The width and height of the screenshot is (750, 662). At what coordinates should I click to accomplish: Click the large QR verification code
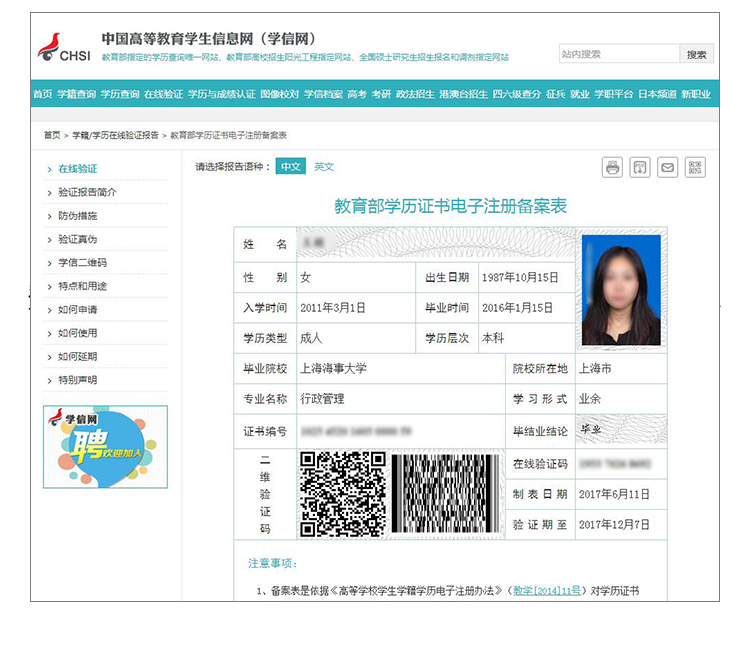pos(343,493)
